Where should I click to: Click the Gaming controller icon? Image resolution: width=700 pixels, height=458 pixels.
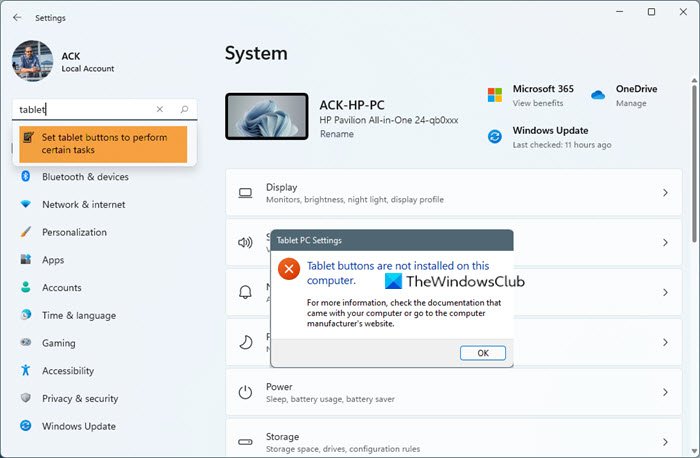[x=25, y=342]
